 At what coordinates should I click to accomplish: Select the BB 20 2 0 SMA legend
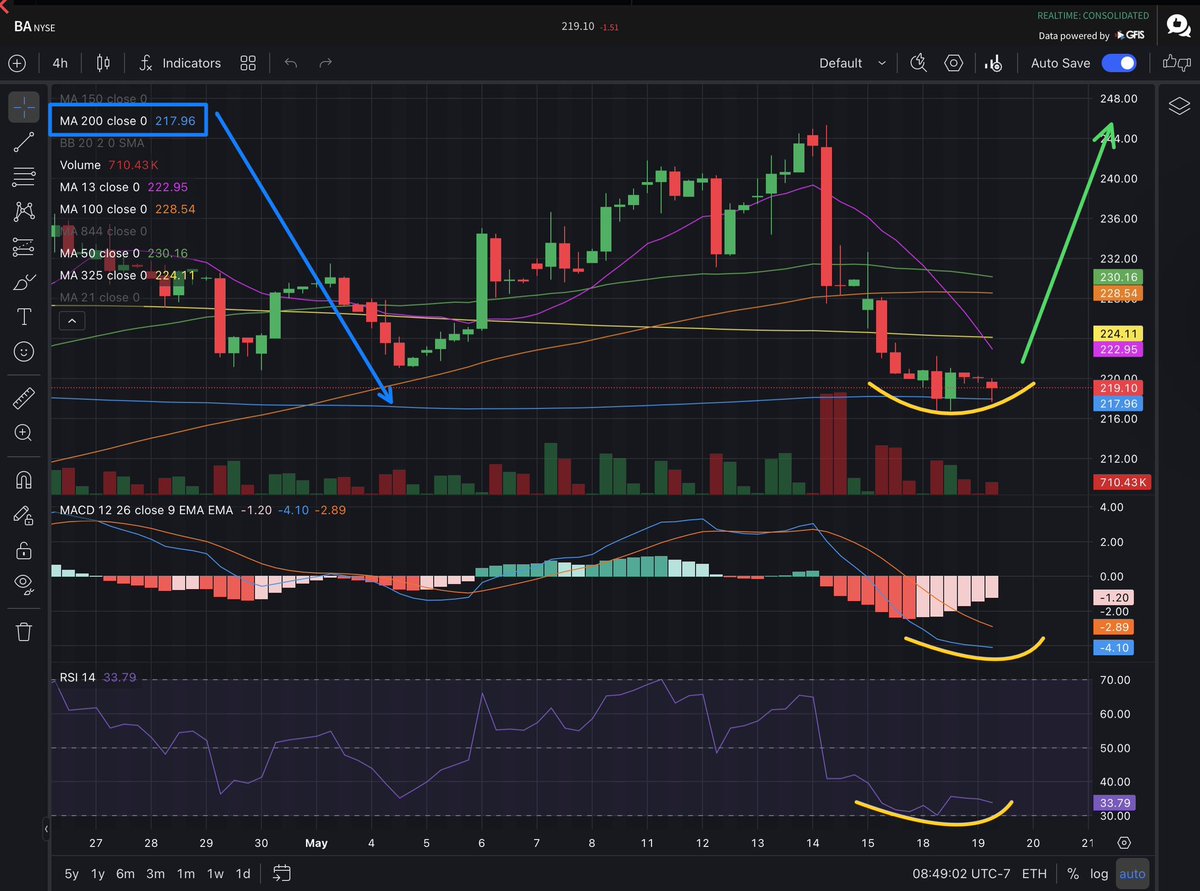101,143
